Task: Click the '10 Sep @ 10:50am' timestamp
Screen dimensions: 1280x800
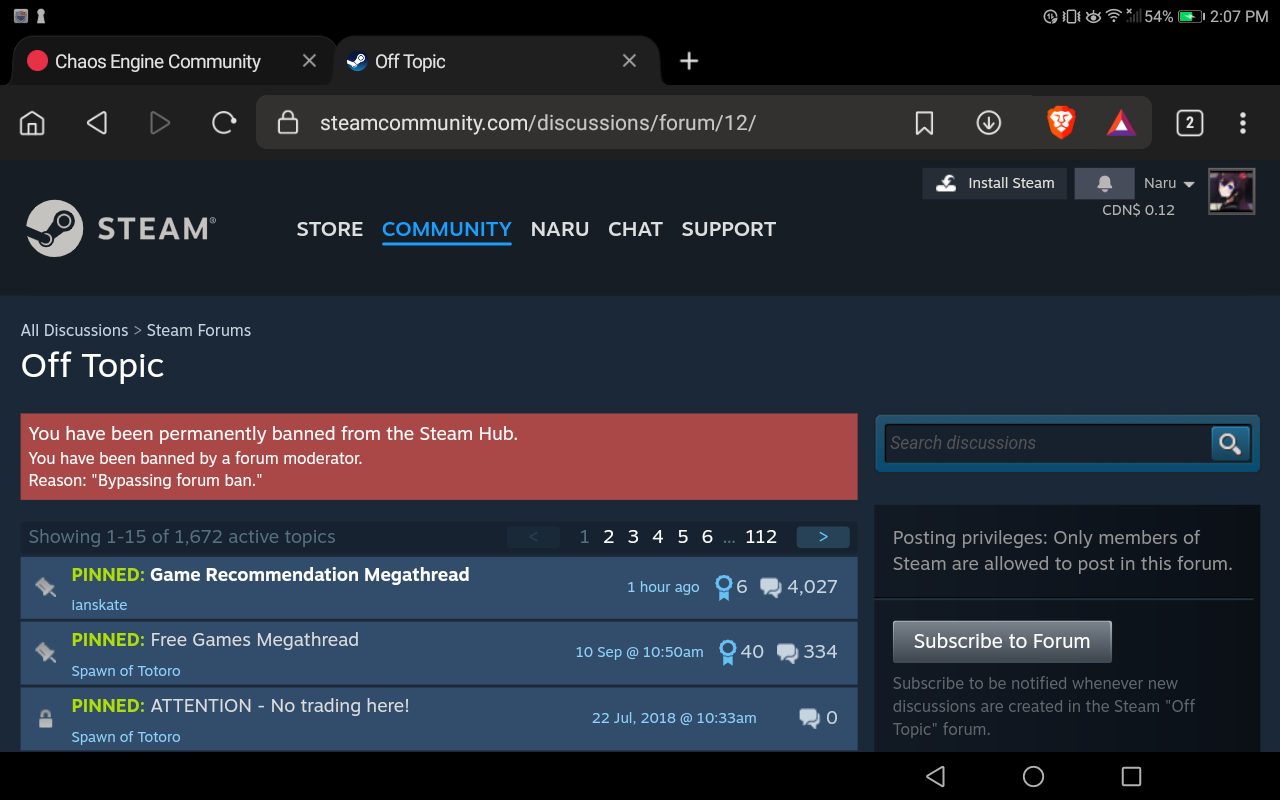Action: tap(639, 652)
